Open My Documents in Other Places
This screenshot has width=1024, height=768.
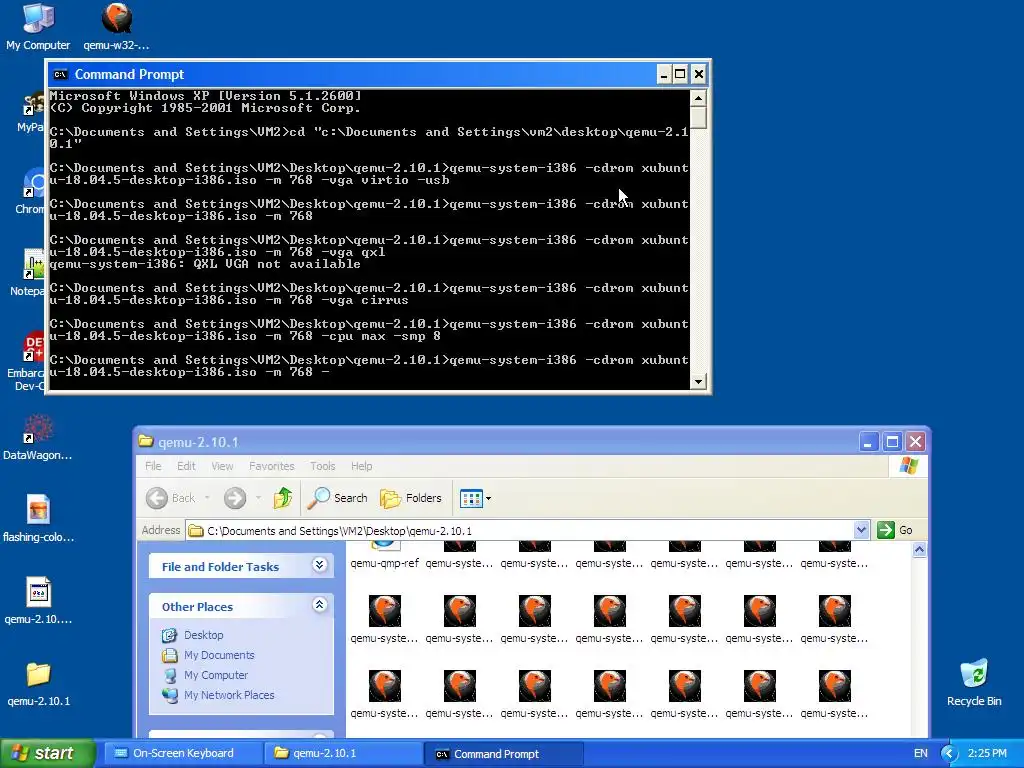[x=219, y=655]
